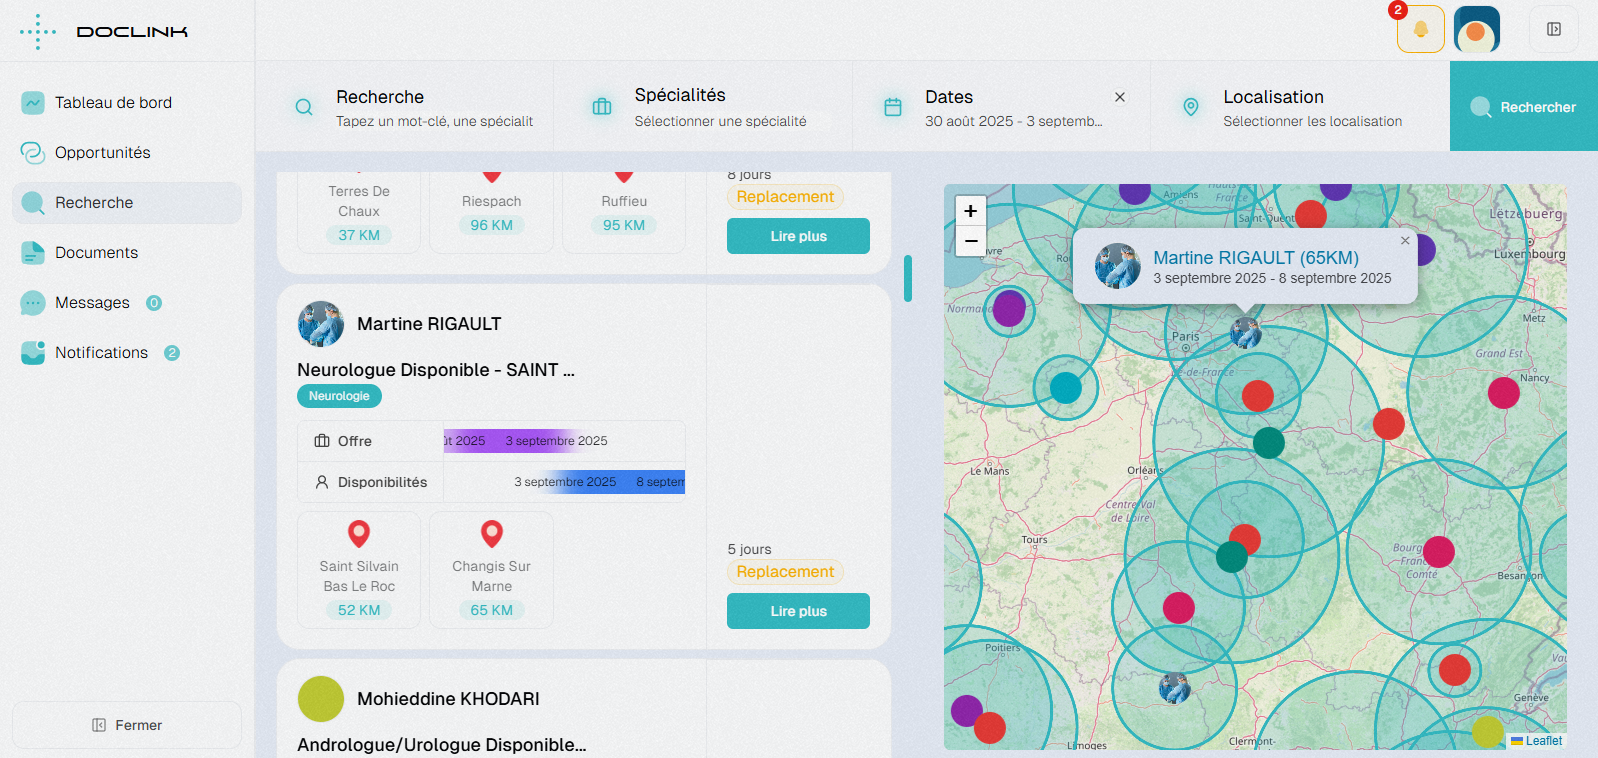Open Documents section
This screenshot has height=758, width=1598.
point(127,252)
